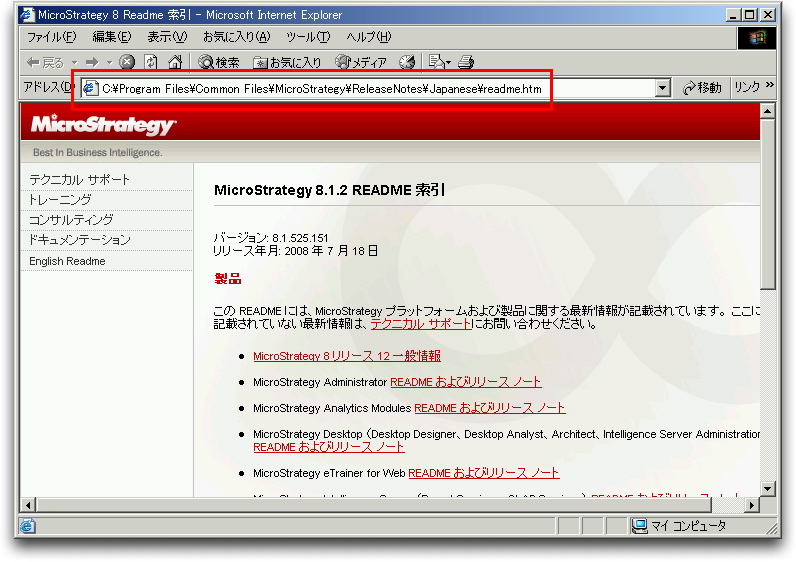Click the horizontal scrollbar left arrow
Screen dimensions: 796x562
click(x=27, y=505)
